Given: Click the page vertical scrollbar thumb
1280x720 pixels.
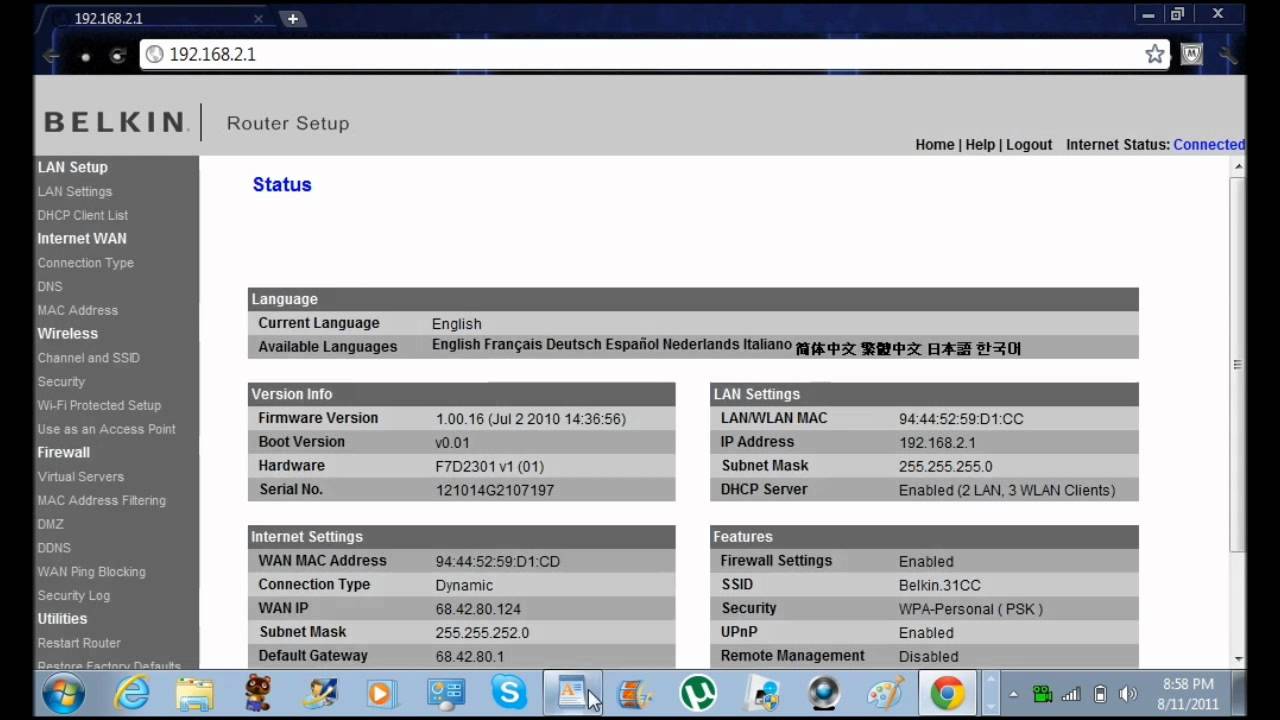Looking at the screenshot, I should click(1238, 365).
